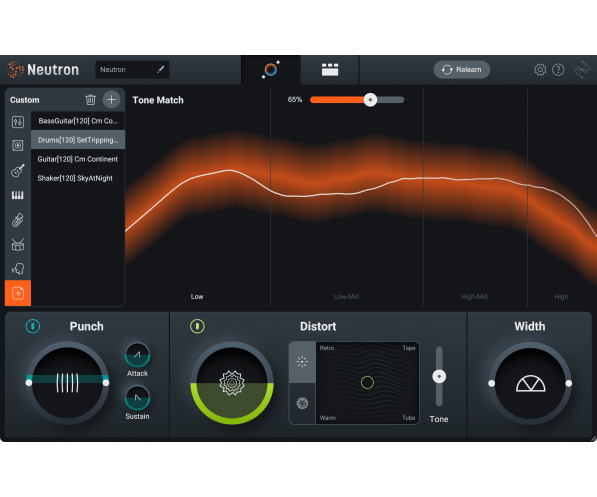Select Drums[120] SetTripping target
597x497 pixels.
78,140
